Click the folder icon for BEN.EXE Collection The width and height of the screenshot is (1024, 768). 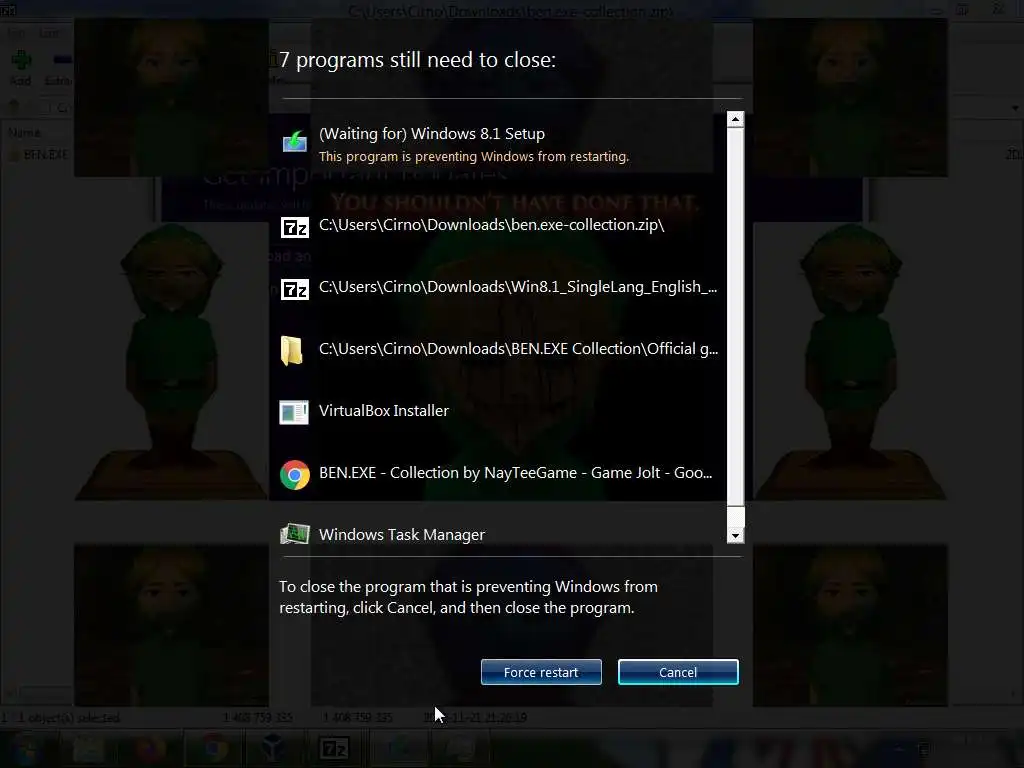(x=291, y=351)
